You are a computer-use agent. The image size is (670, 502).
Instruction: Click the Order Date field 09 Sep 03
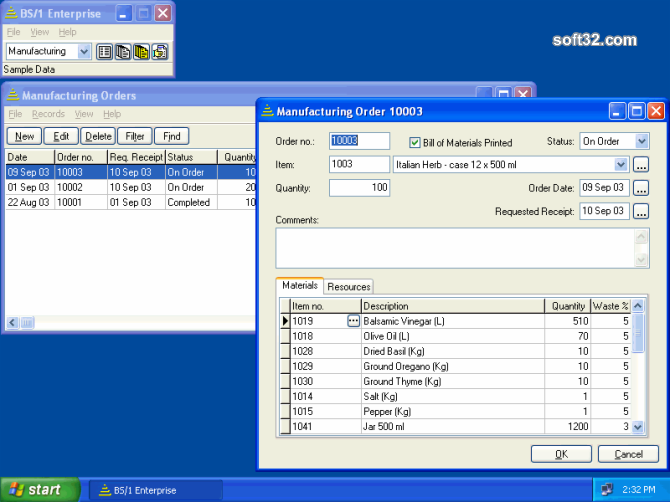(604, 188)
